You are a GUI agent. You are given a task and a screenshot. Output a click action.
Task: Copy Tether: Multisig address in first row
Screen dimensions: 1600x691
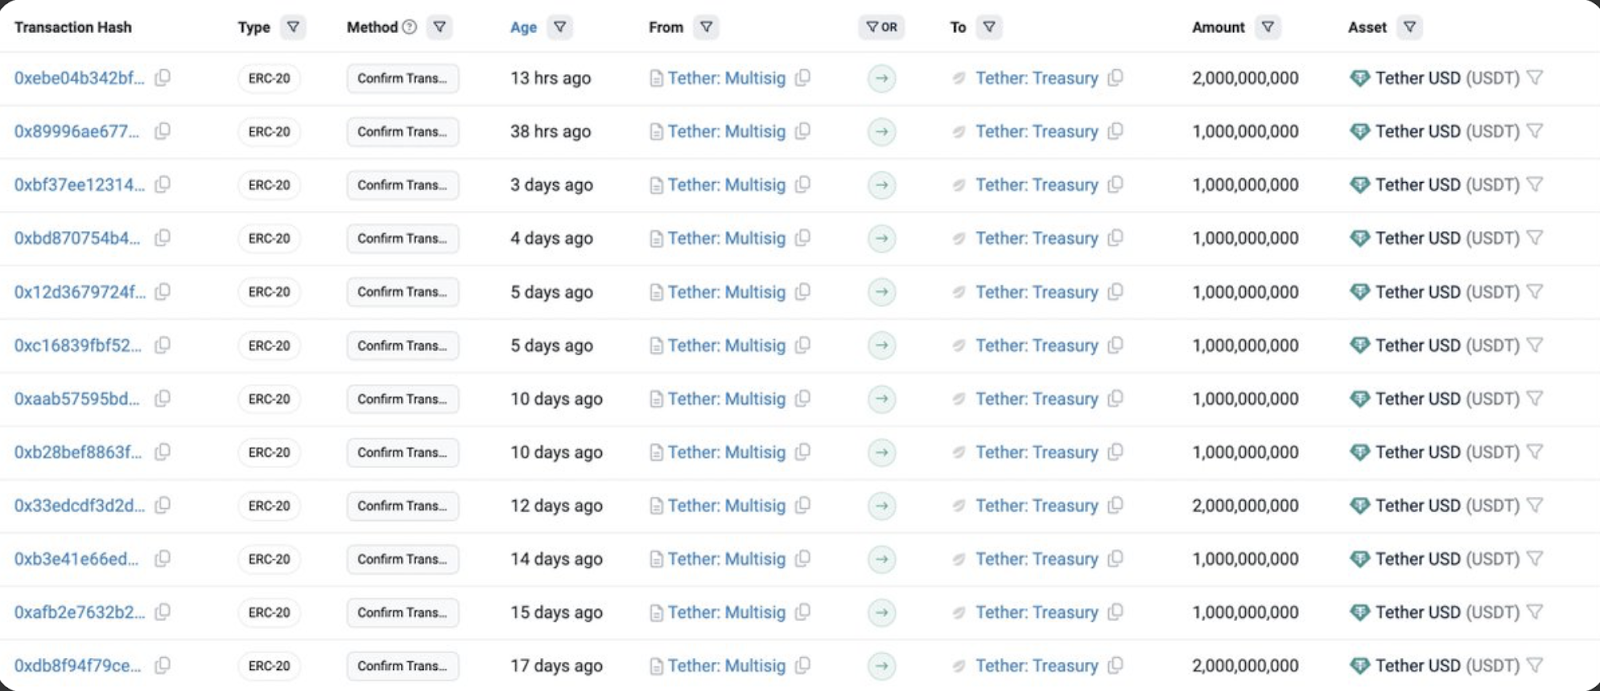(802, 78)
